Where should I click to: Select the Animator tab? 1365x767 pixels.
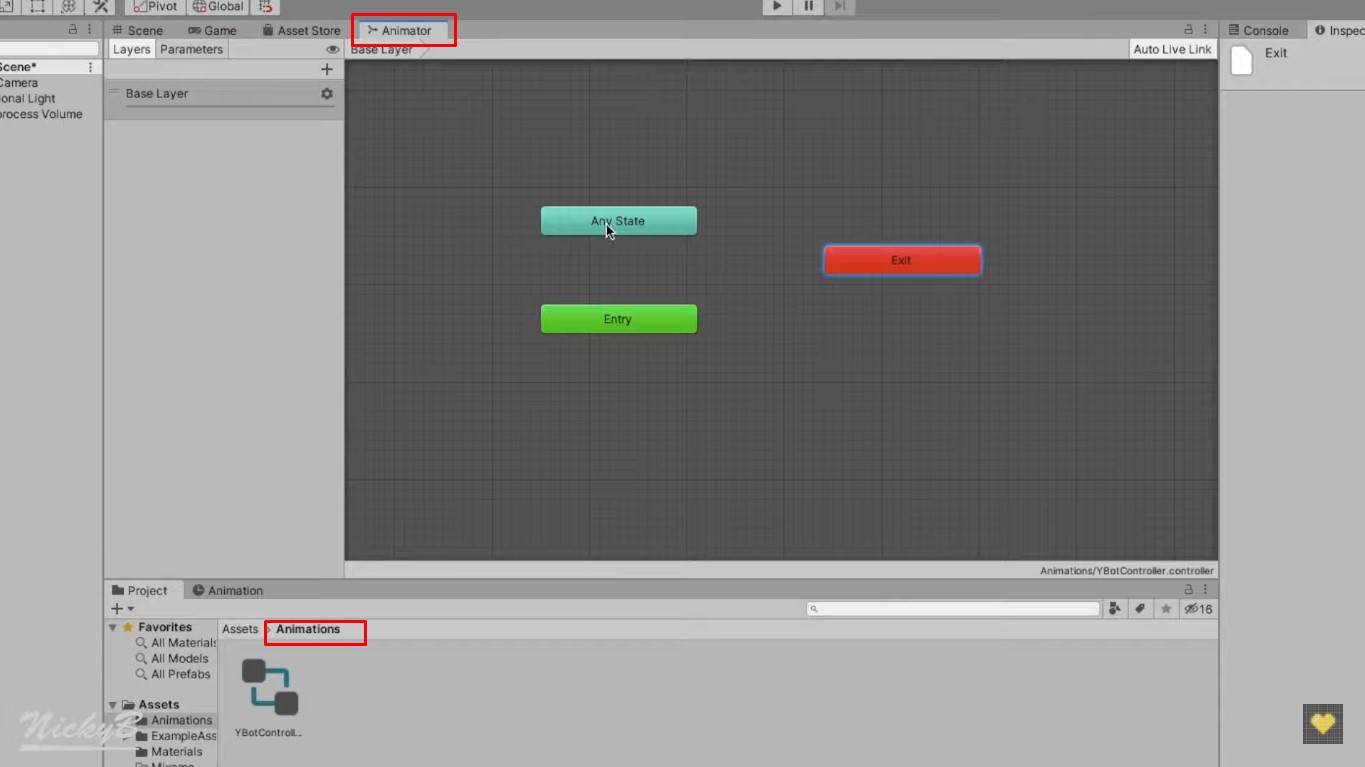(399, 30)
